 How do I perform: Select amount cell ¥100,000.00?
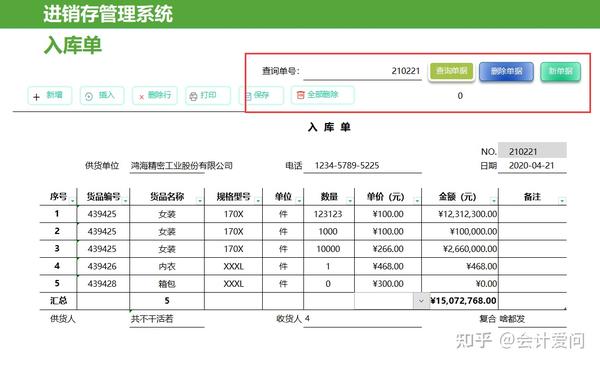point(460,231)
